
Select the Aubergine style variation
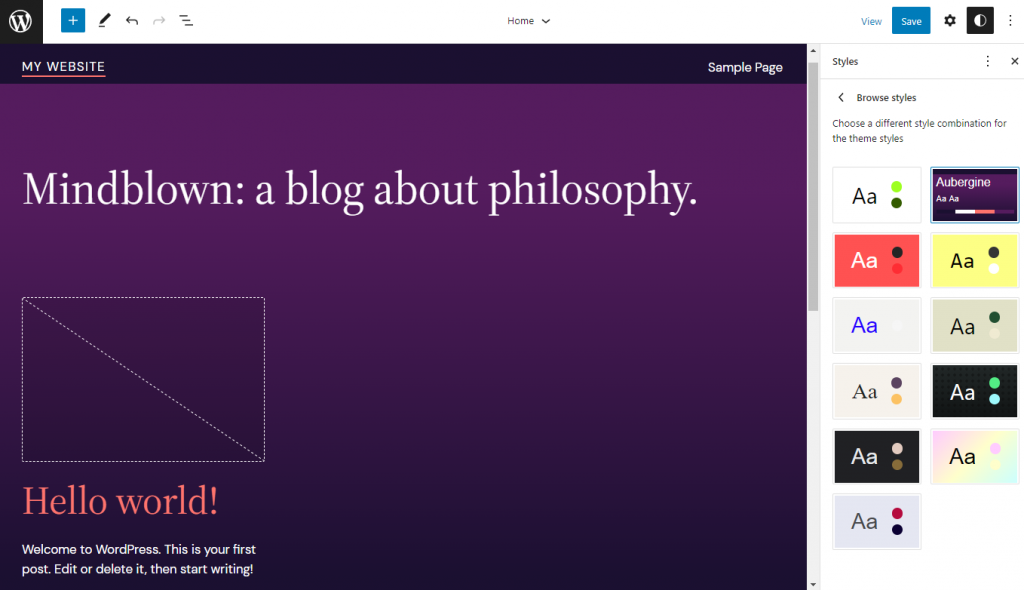[974, 196]
